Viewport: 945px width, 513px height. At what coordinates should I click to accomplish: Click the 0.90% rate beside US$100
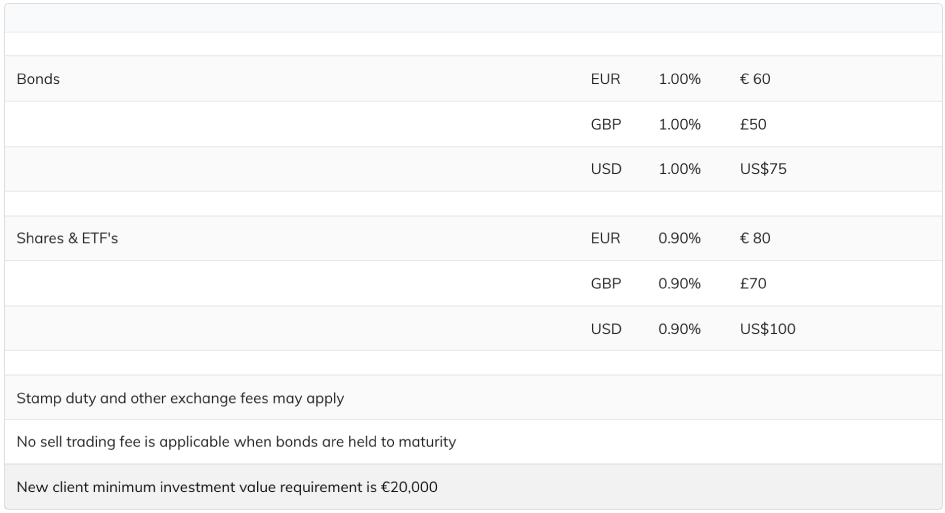(679, 329)
